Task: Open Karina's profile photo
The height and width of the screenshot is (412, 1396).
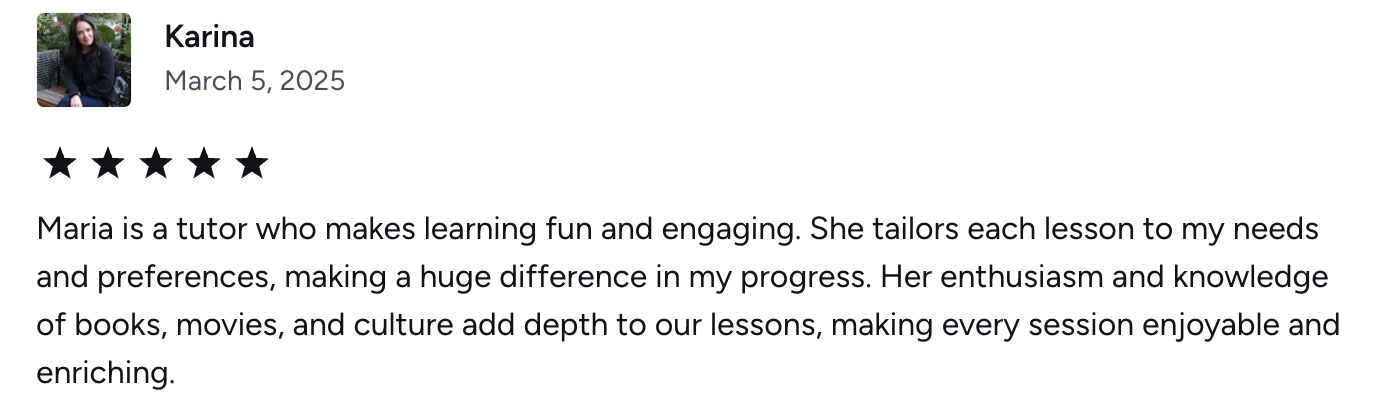Action: click(x=84, y=60)
